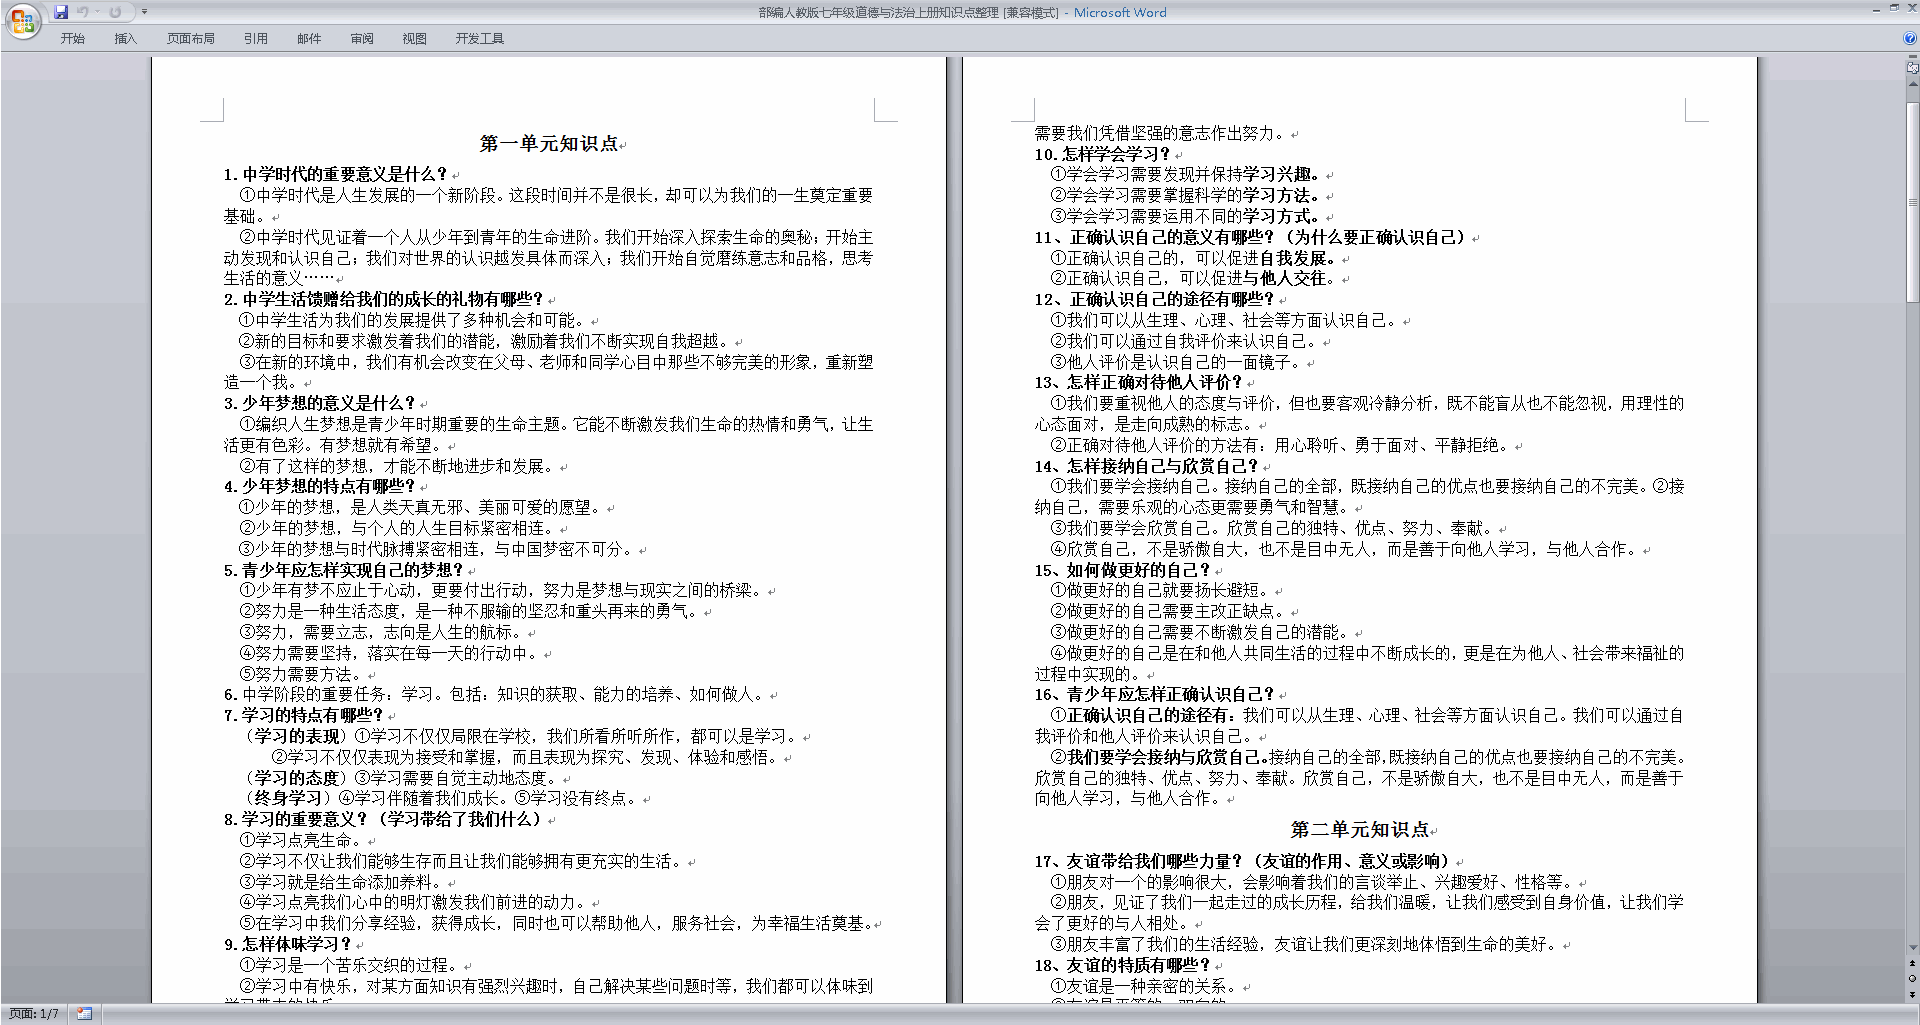
Task: Click heading 1. 中学时代的重要意义是什么？
Action: pyautogui.click(x=335, y=174)
